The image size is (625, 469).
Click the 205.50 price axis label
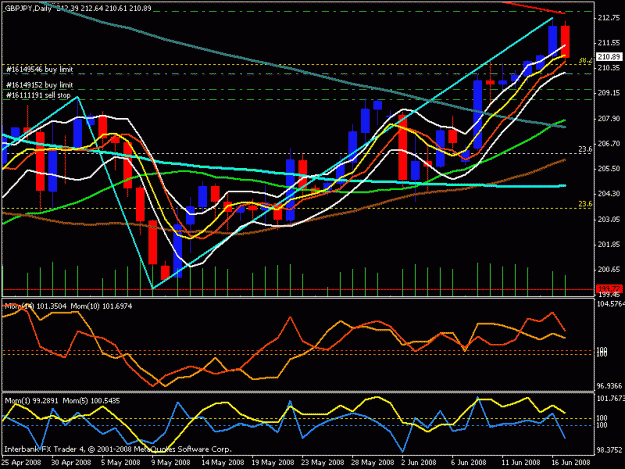click(609, 169)
